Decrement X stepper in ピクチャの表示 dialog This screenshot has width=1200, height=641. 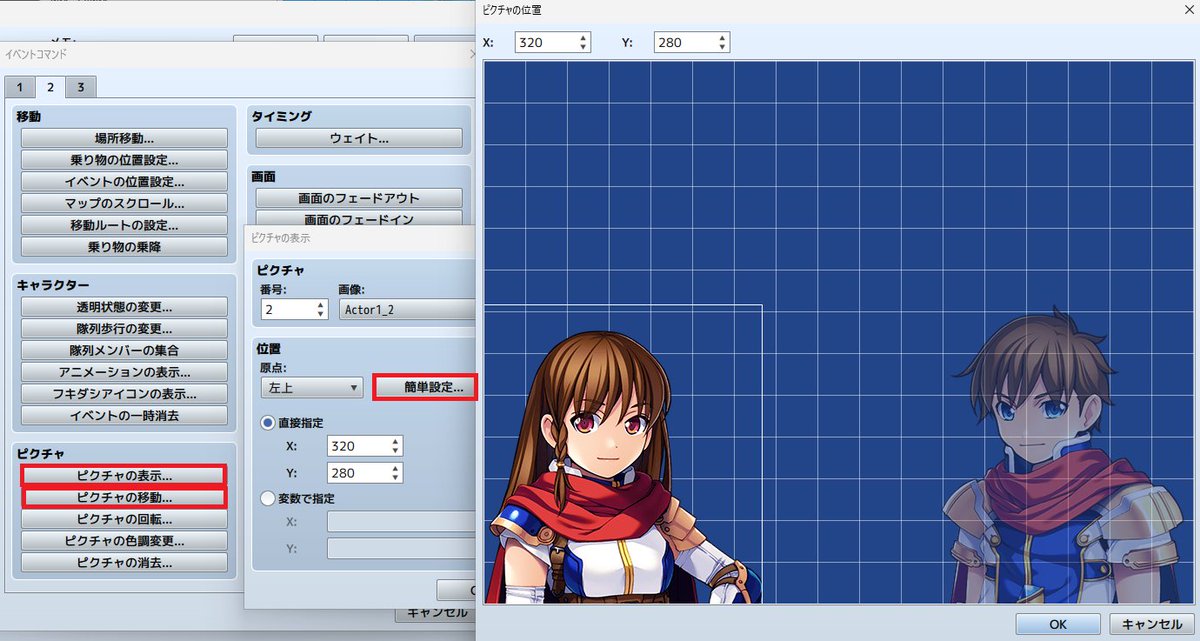(396, 451)
